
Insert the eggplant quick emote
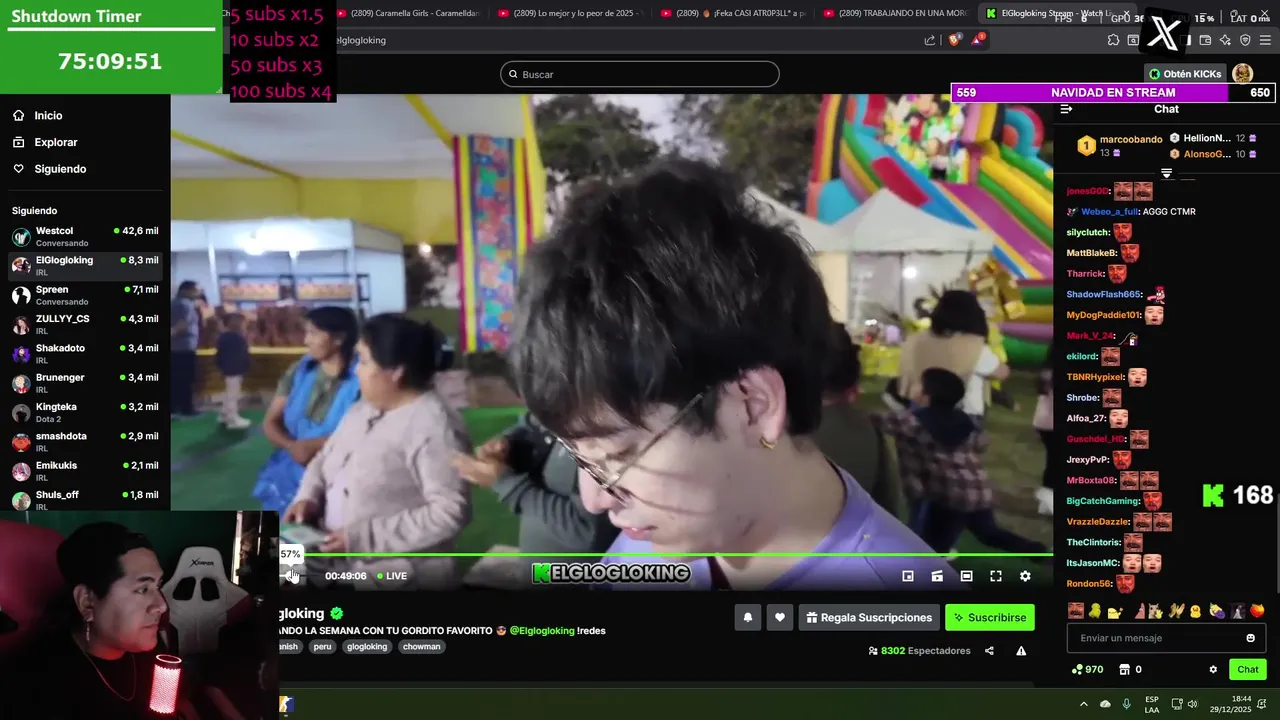(1217, 611)
